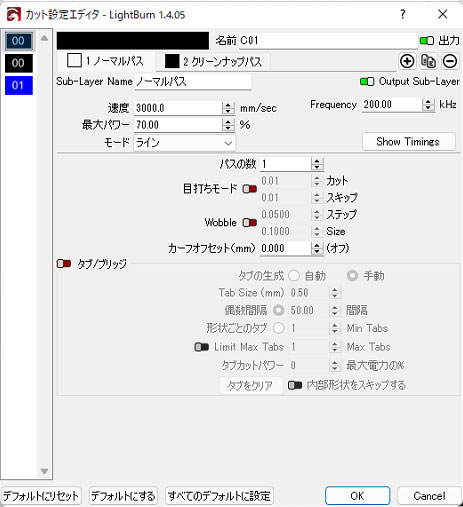Screen dimensions: 463x507
Task: Adjust the Max Tabs spinner arrows
Action: [334, 347]
